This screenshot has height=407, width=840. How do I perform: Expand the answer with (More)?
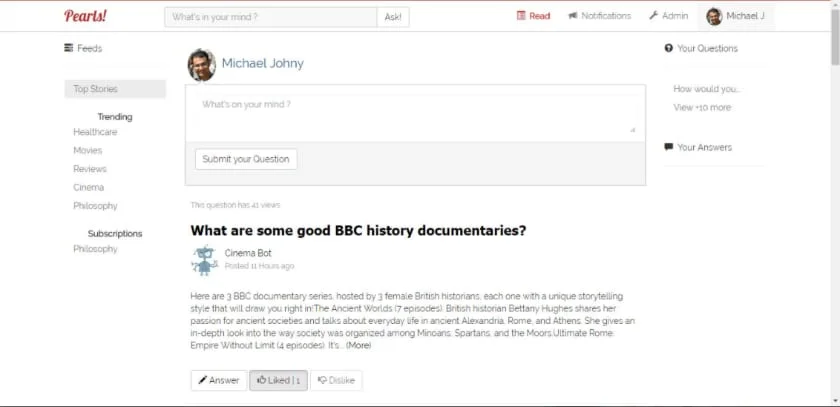[x=358, y=345]
